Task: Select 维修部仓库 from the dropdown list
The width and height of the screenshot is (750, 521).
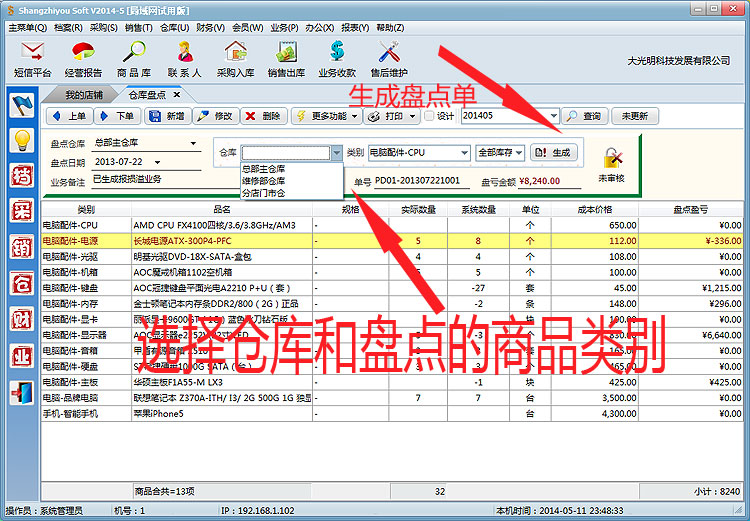Action: pyautogui.click(x=292, y=181)
